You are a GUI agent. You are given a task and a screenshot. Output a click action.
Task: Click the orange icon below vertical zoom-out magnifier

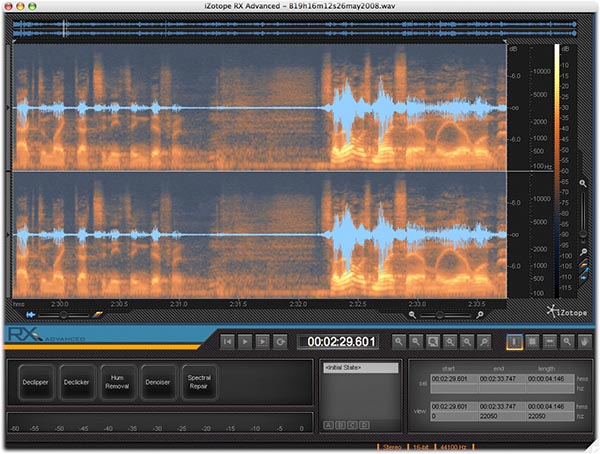coord(583,264)
